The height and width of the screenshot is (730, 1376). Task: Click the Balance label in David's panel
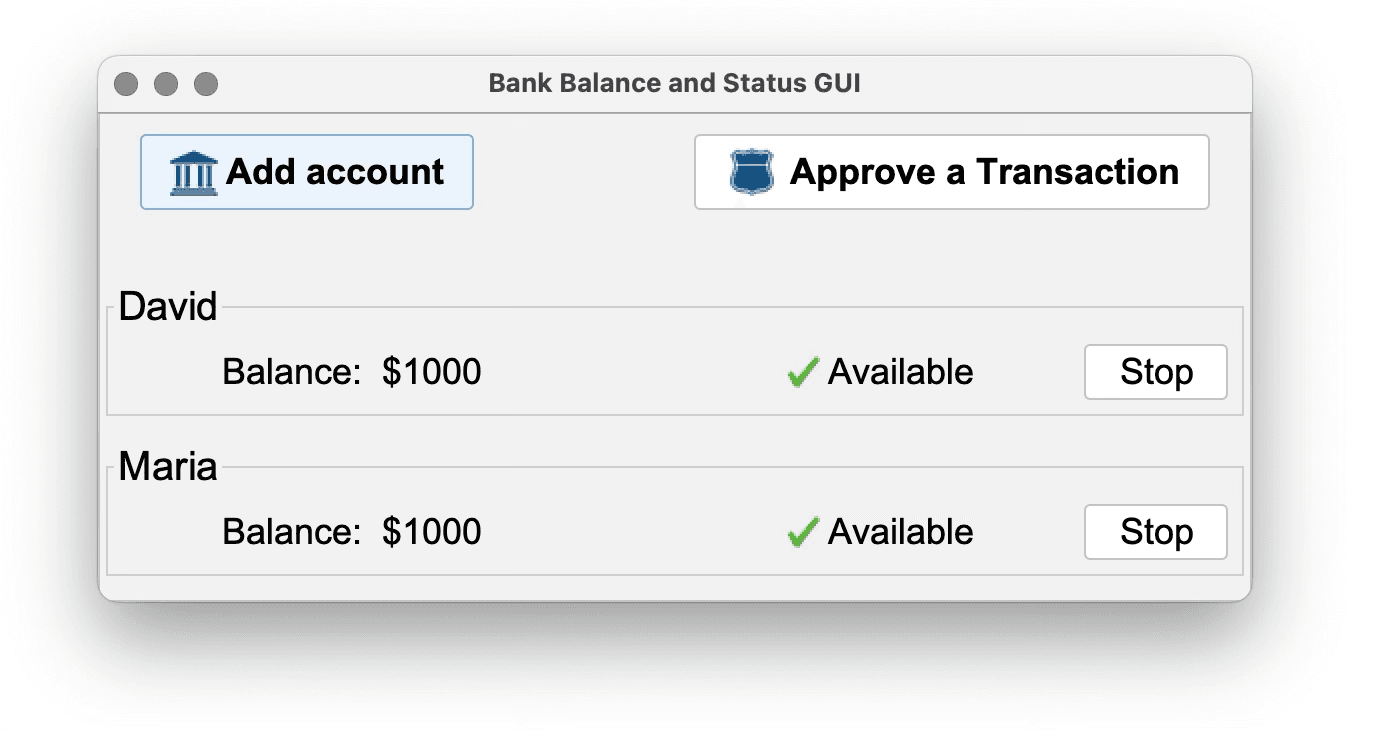pyautogui.click(x=290, y=372)
